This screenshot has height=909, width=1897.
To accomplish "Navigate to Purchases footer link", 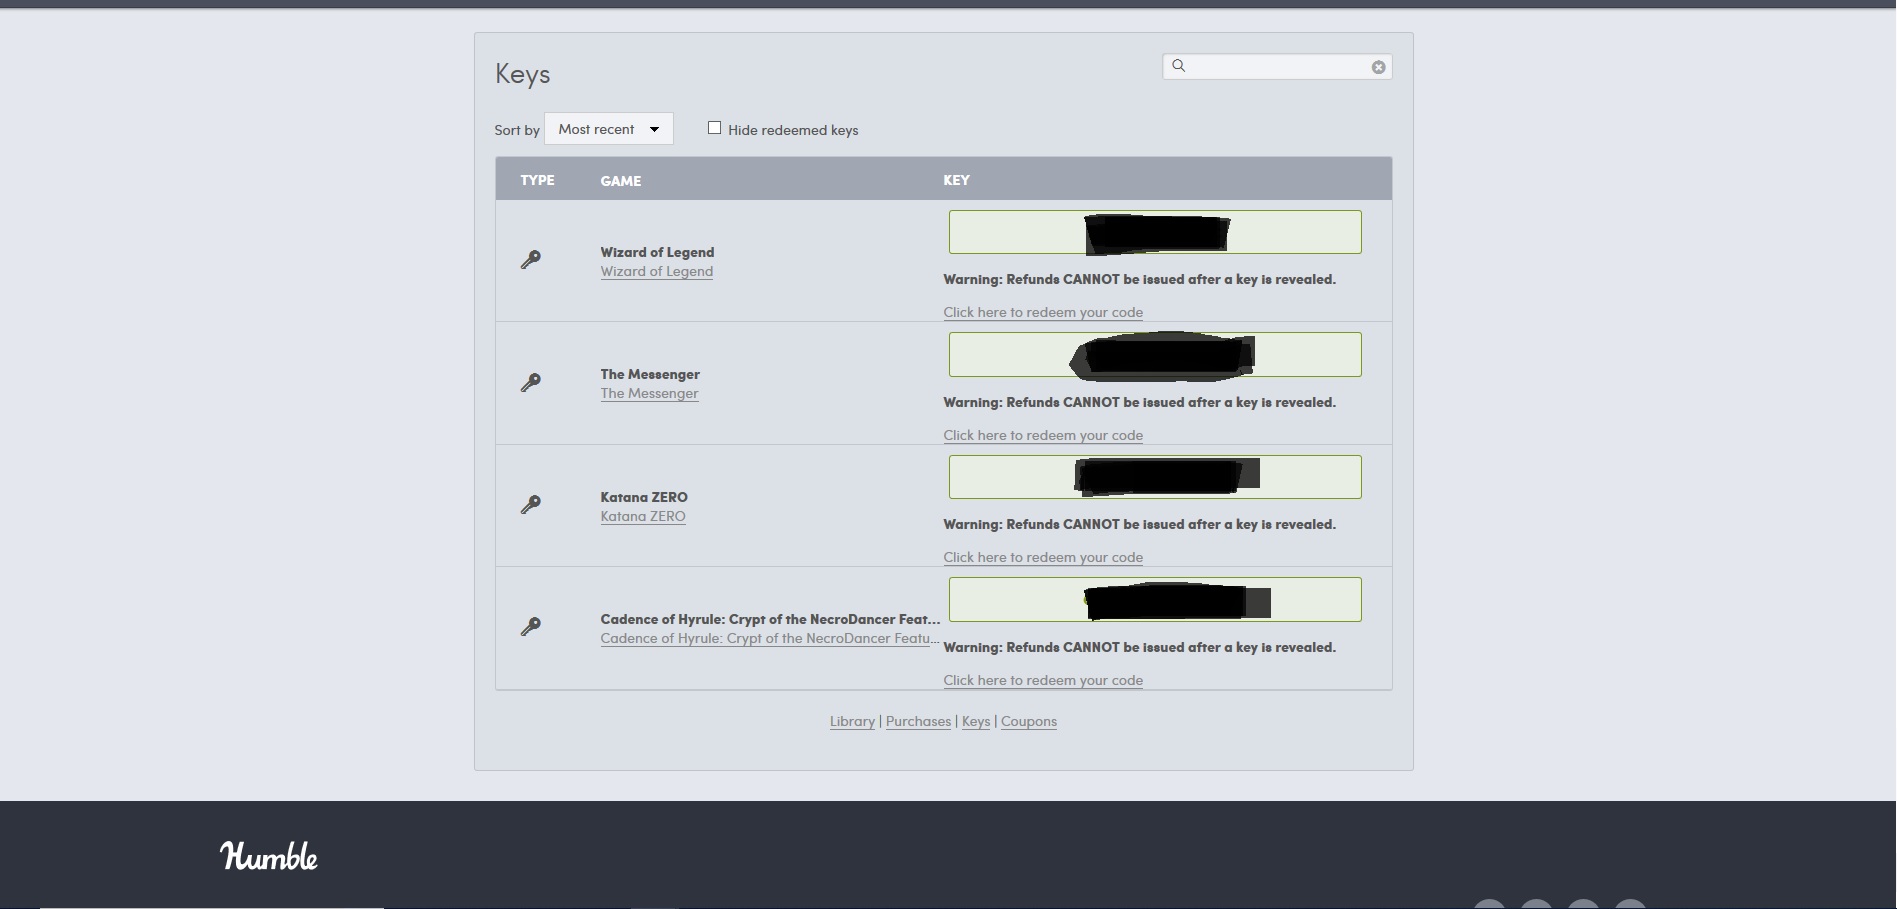I will point(918,722).
